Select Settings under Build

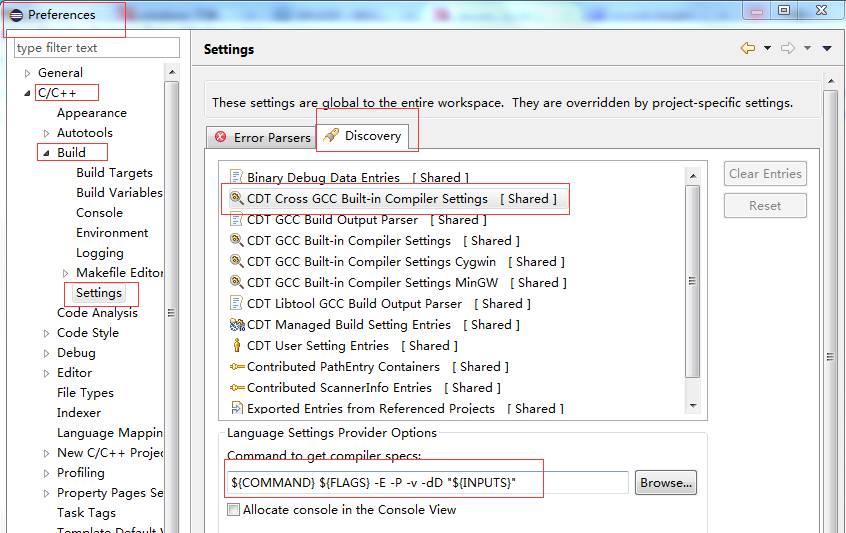(99, 293)
